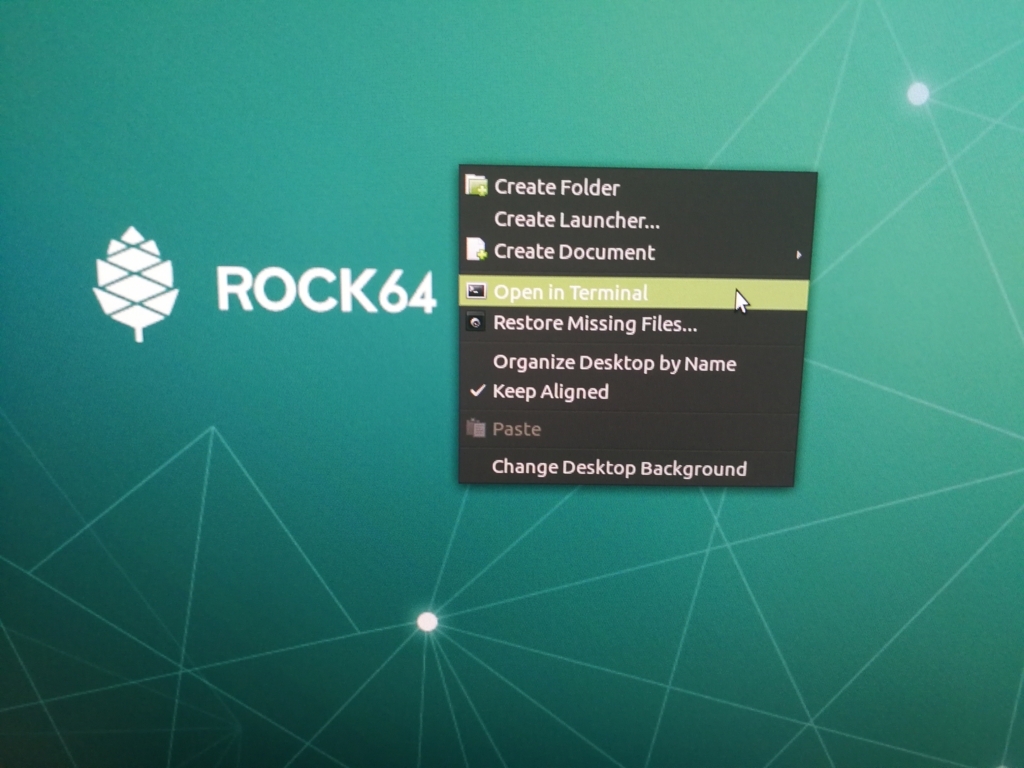Expand the Create Document submenu arrow

798,255
